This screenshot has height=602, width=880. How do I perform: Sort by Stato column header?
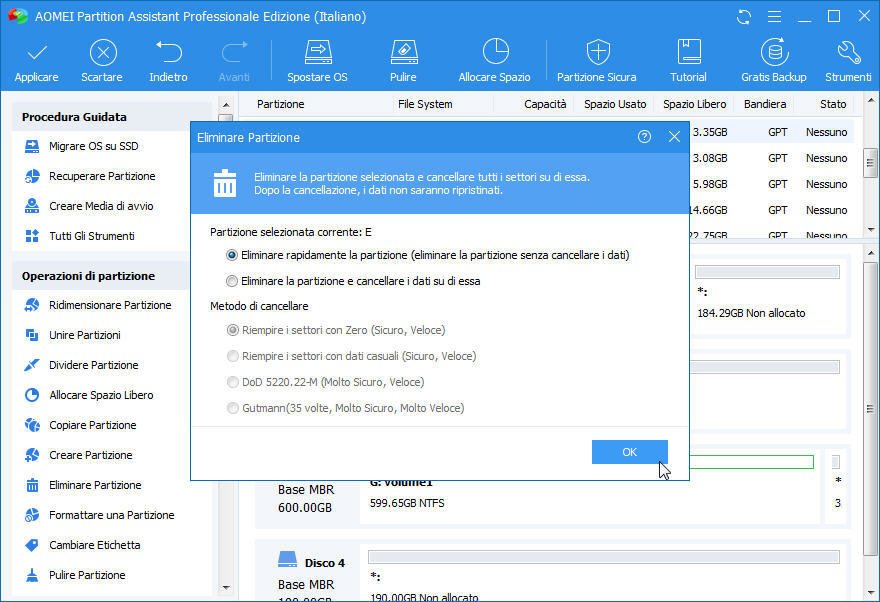pos(833,104)
